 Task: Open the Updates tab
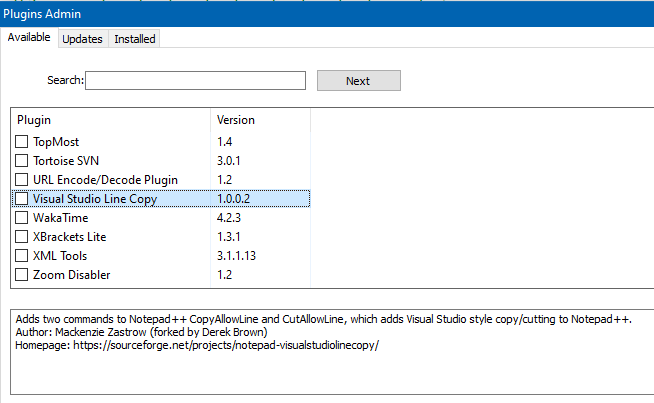tap(83, 39)
